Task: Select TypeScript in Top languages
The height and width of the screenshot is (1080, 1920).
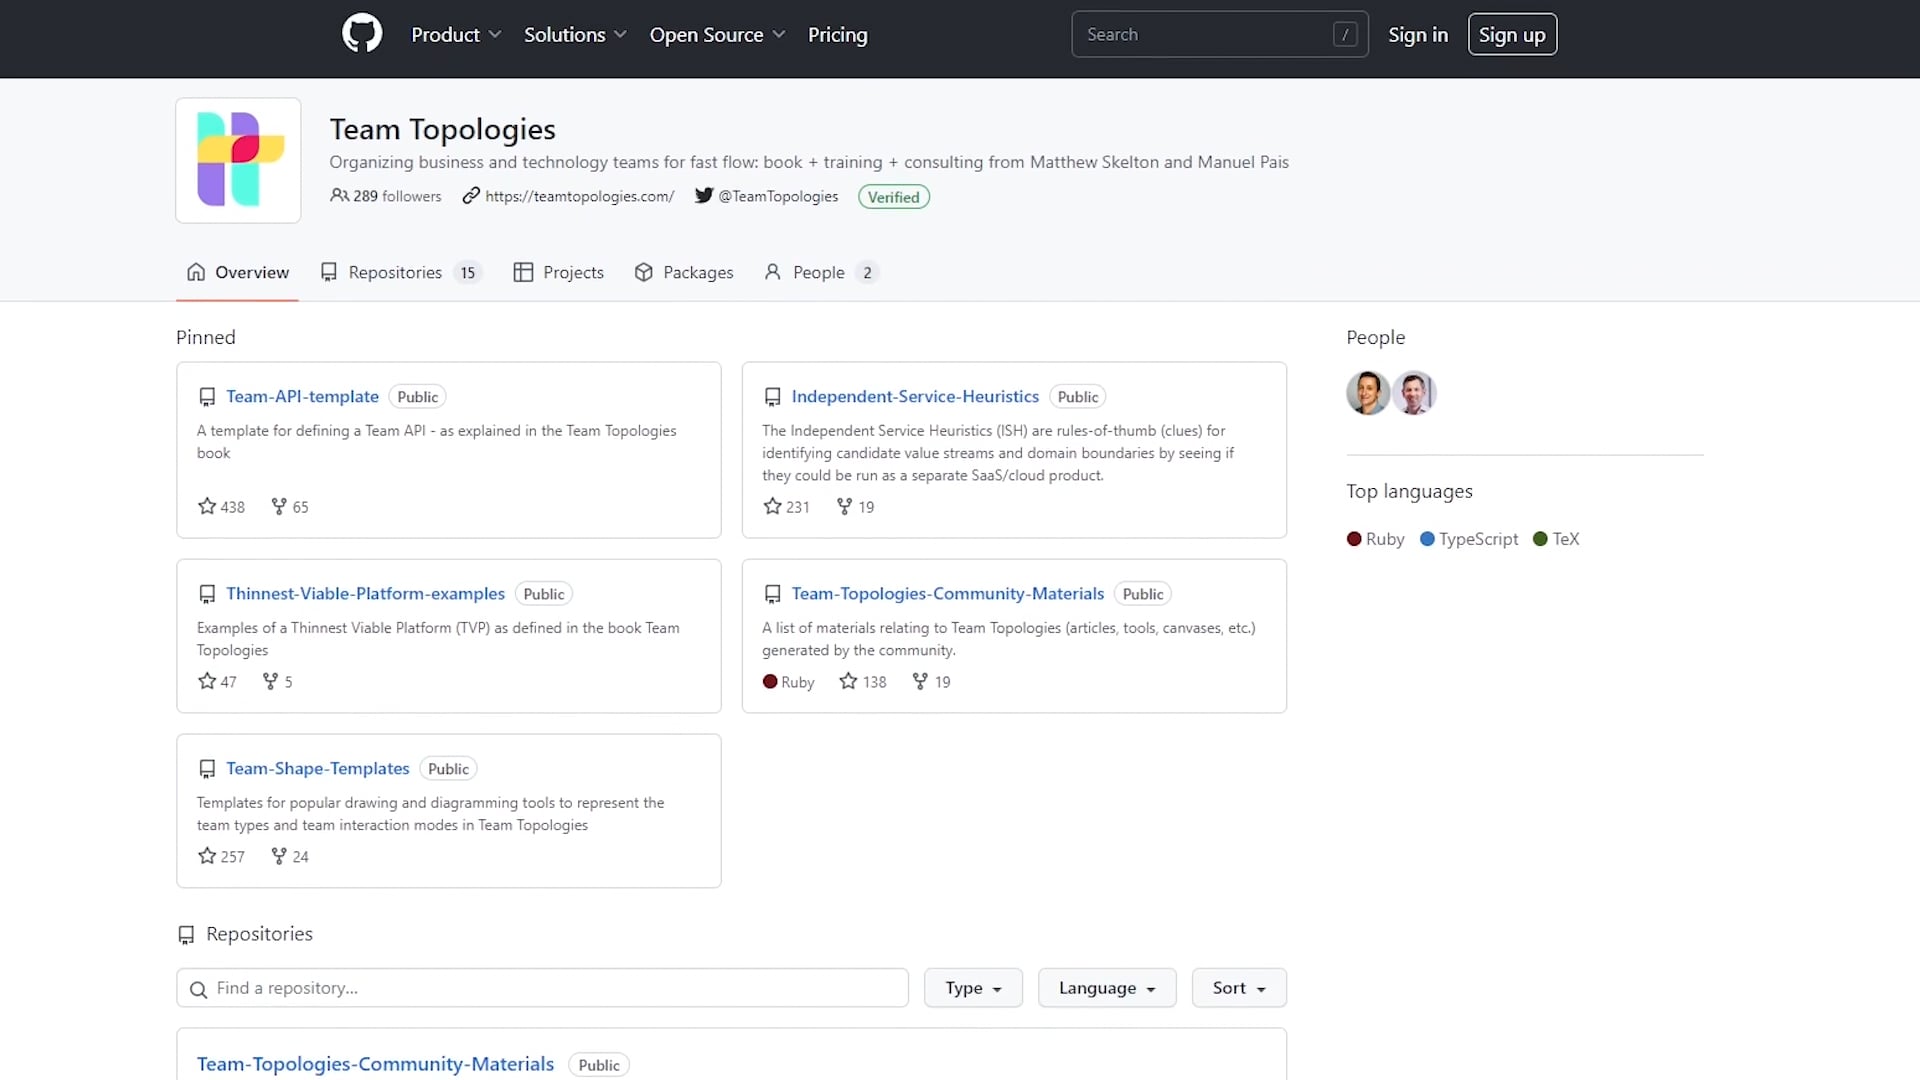Action: (x=1469, y=539)
